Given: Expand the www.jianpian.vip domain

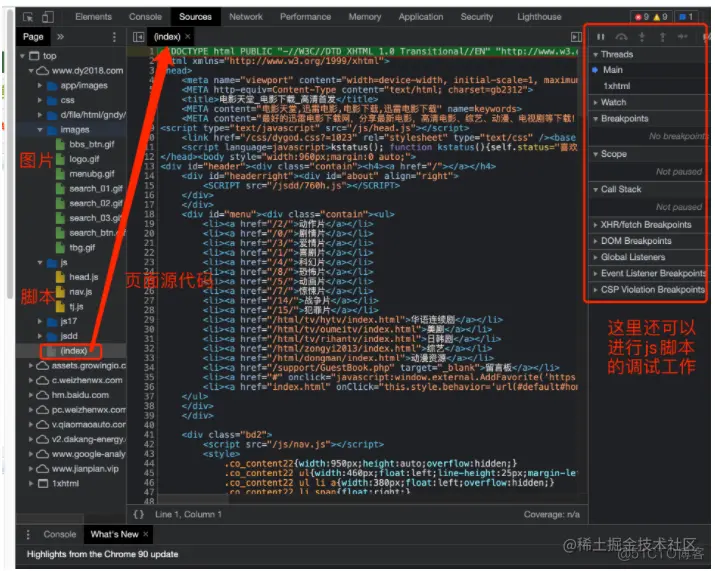Looking at the screenshot, I should 31,469.
